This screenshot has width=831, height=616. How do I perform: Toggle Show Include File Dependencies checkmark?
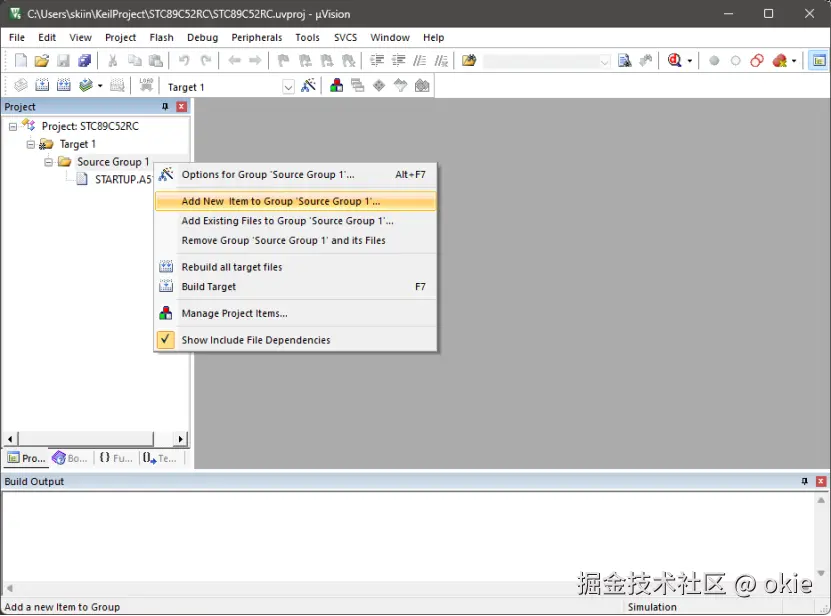pyautogui.click(x=166, y=339)
